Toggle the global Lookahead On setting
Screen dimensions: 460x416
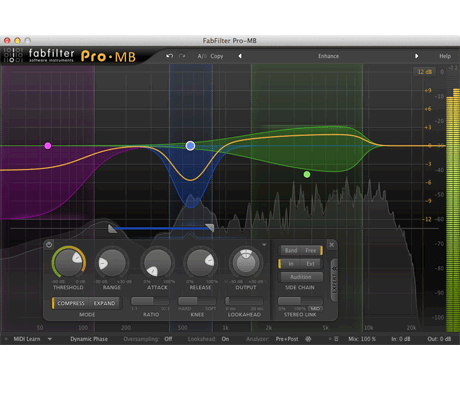225,339
